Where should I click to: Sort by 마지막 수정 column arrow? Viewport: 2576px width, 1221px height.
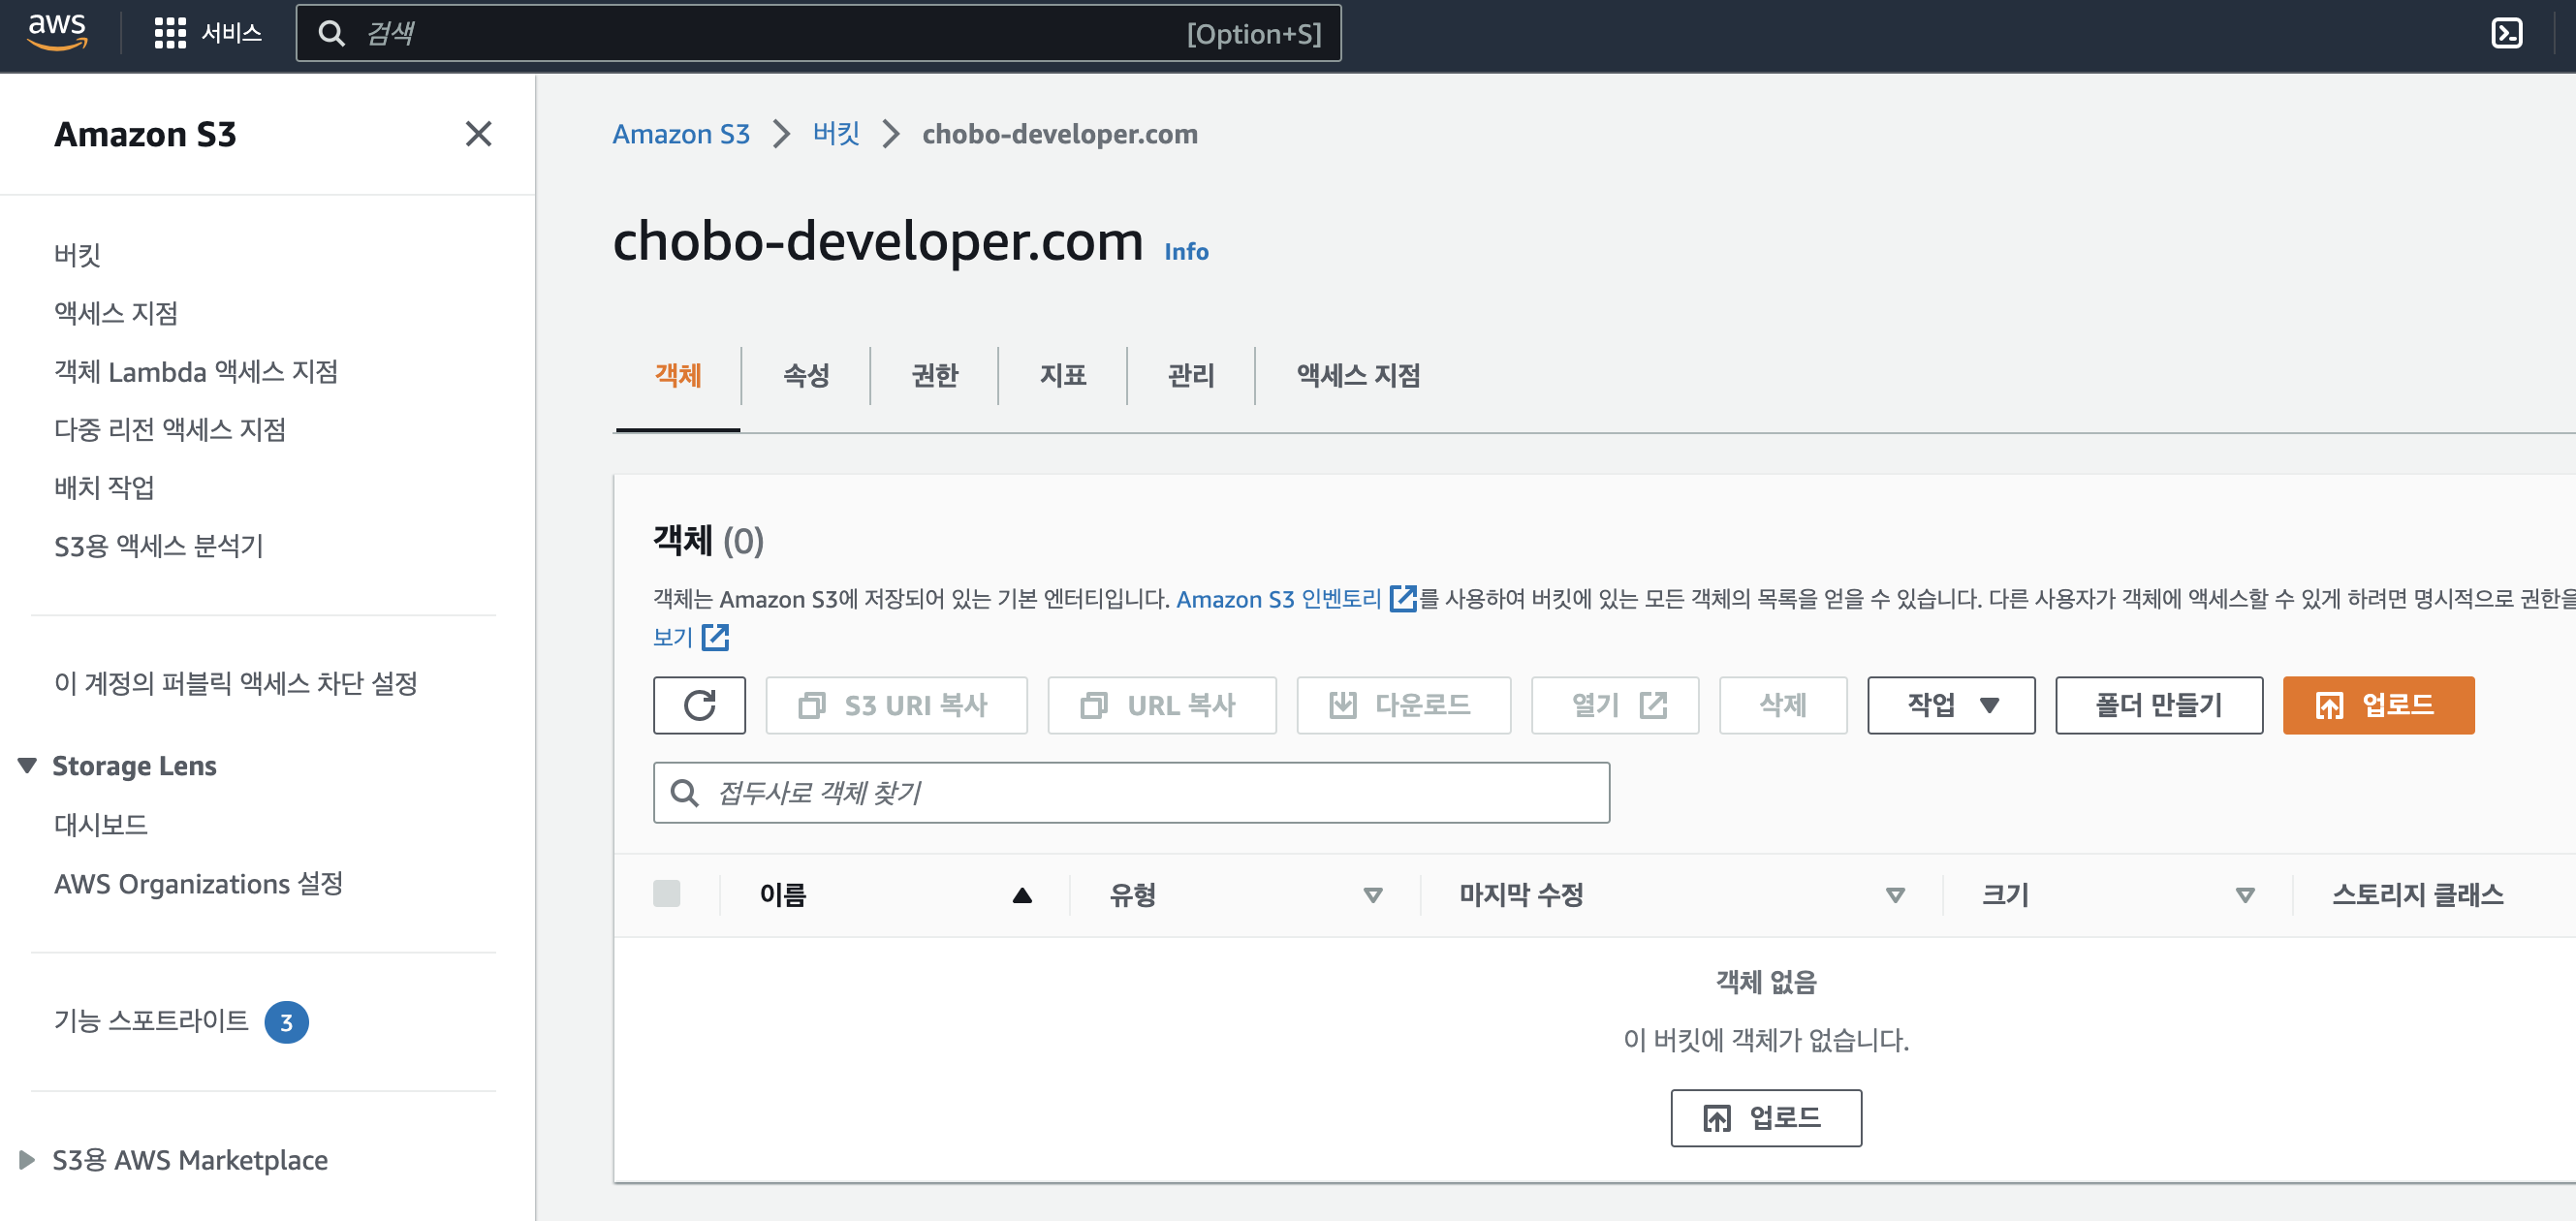coord(1894,895)
